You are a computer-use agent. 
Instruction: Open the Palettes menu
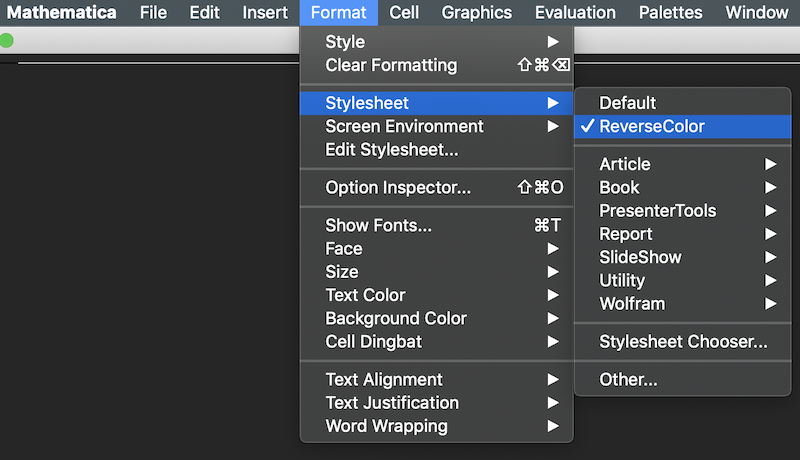pyautogui.click(x=670, y=12)
